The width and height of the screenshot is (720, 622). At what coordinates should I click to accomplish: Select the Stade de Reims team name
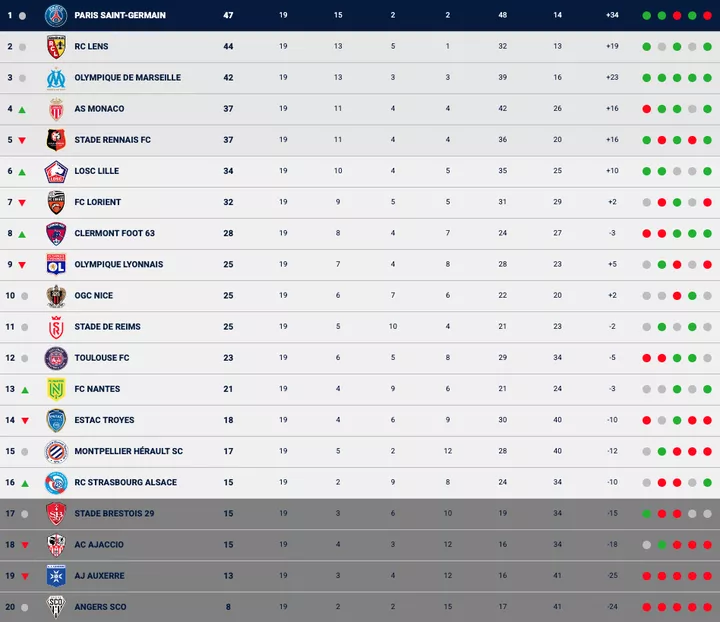click(107, 327)
